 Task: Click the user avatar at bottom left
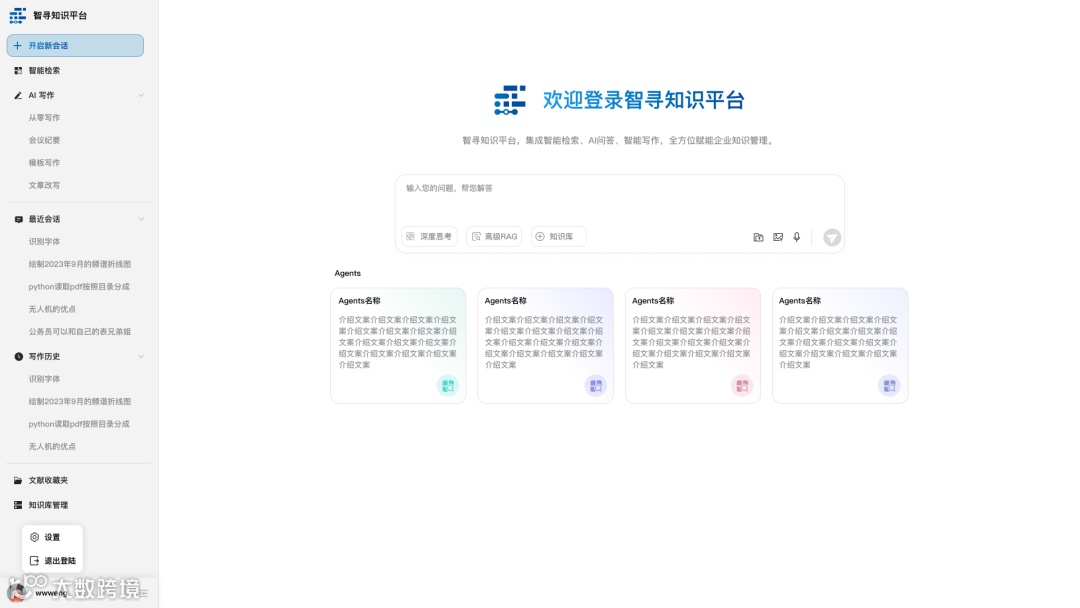[18, 591]
